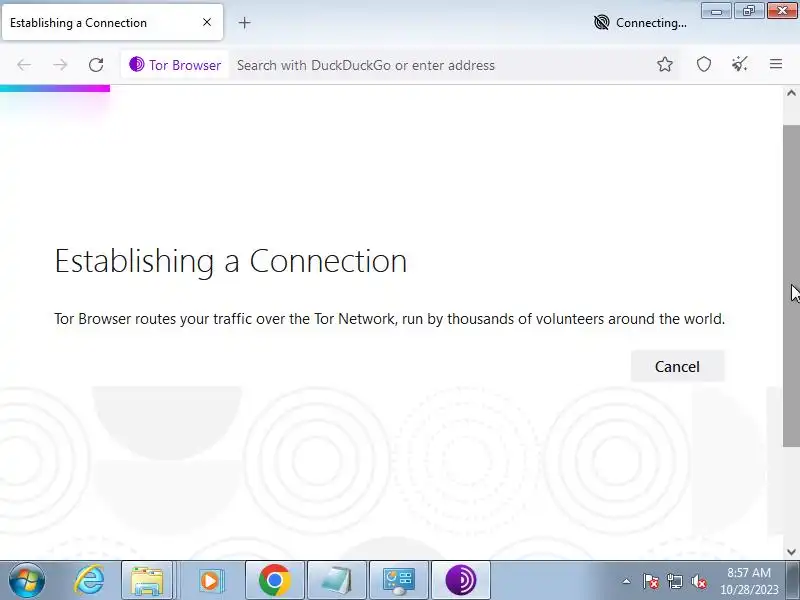Click the connection progress bar
Screen dimensions: 800x600
pos(55,89)
